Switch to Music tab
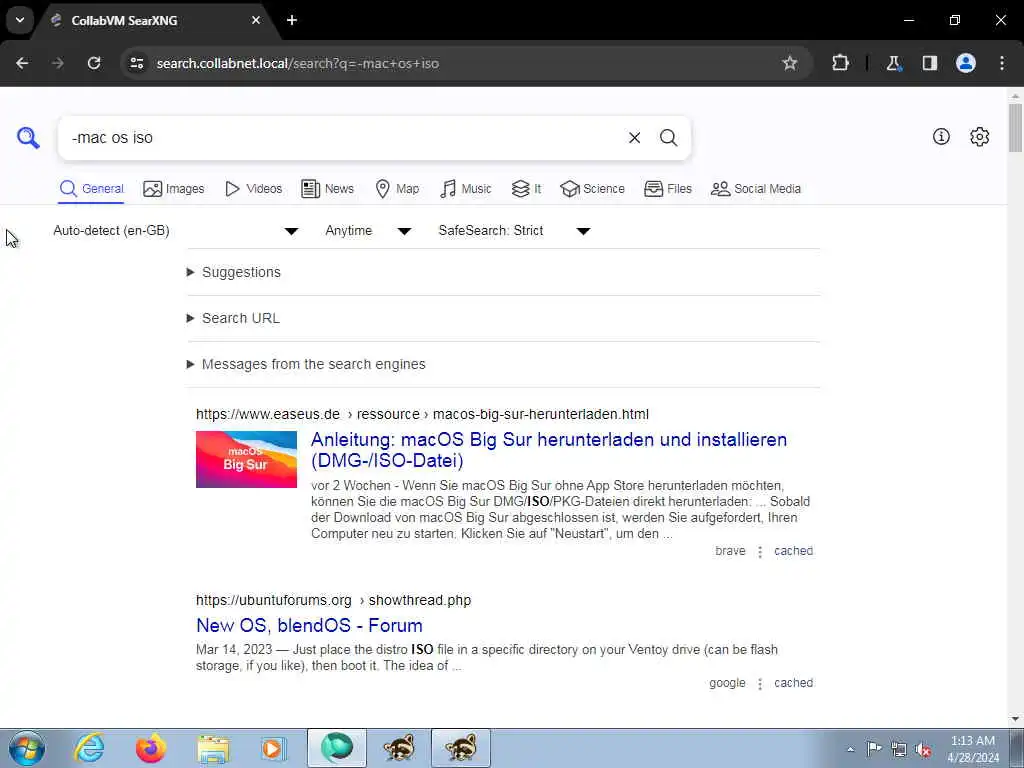 point(466,189)
